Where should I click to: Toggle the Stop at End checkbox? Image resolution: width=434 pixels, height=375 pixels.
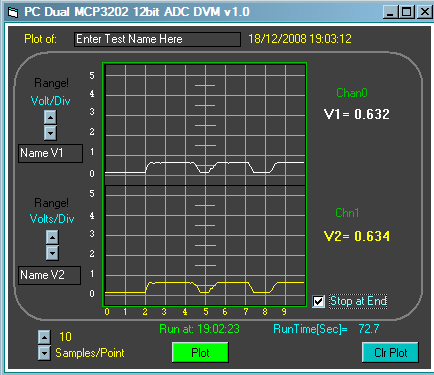click(318, 301)
